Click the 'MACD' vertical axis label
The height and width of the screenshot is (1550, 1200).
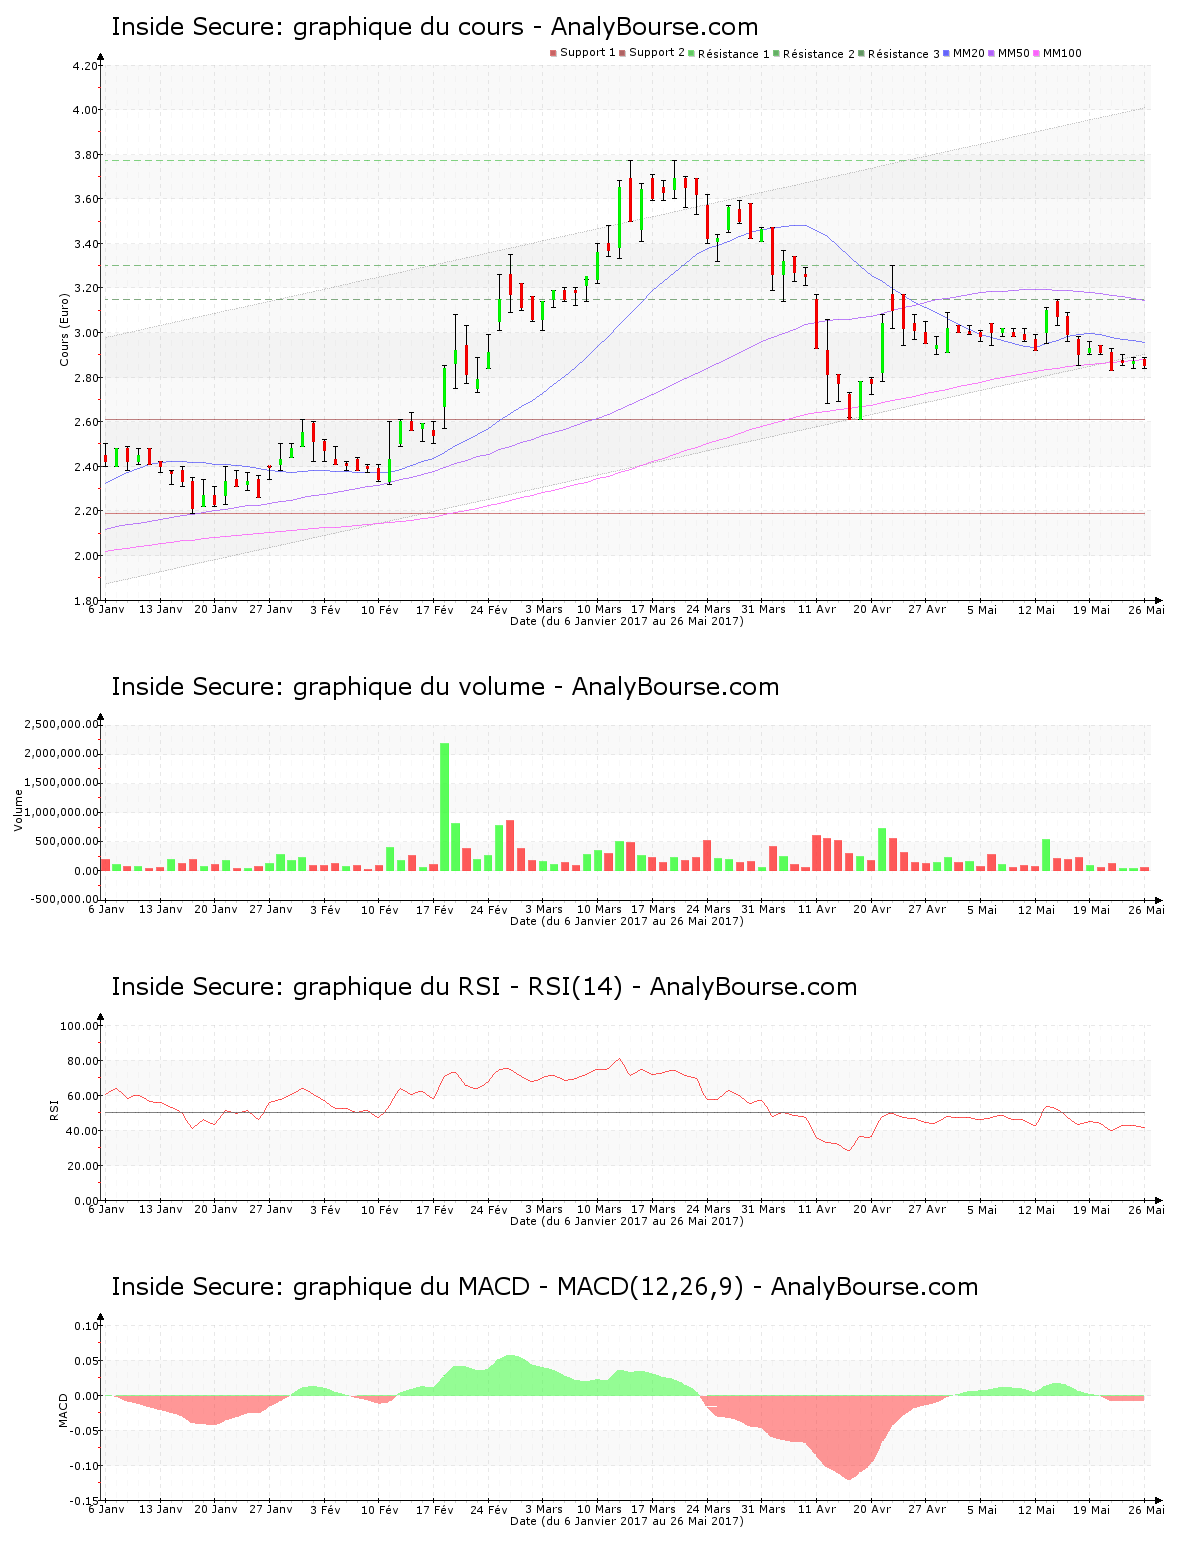(x=64, y=1410)
